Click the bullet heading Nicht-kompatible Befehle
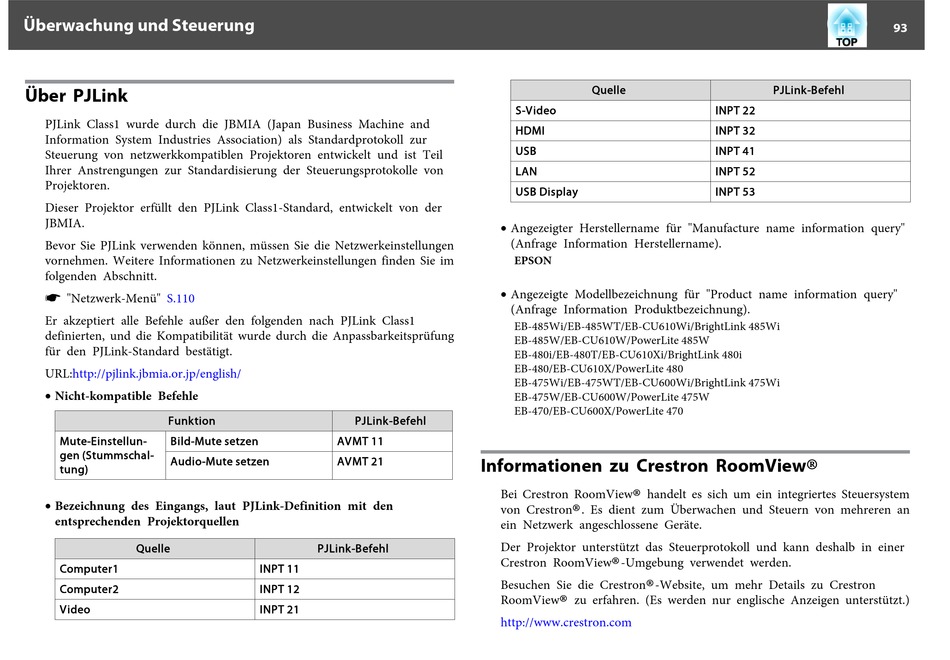The width and height of the screenshot is (950, 660). 126,396
